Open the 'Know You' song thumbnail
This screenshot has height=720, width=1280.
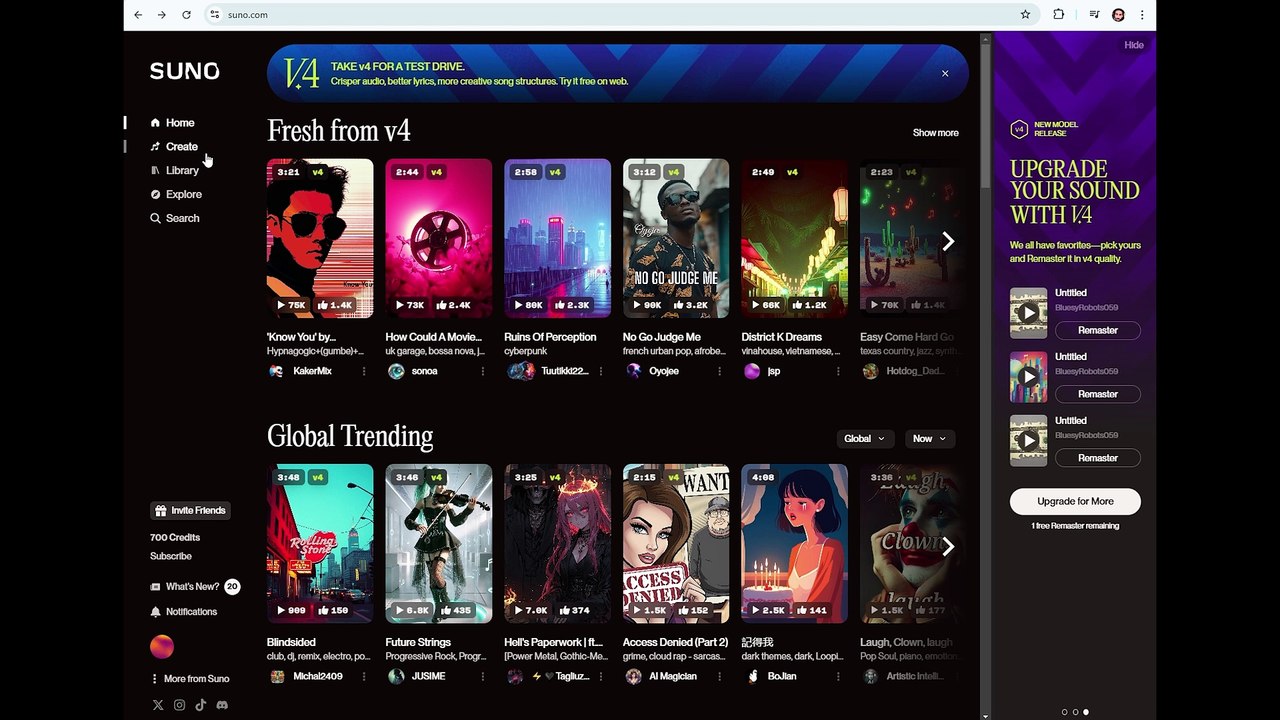(320, 239)
